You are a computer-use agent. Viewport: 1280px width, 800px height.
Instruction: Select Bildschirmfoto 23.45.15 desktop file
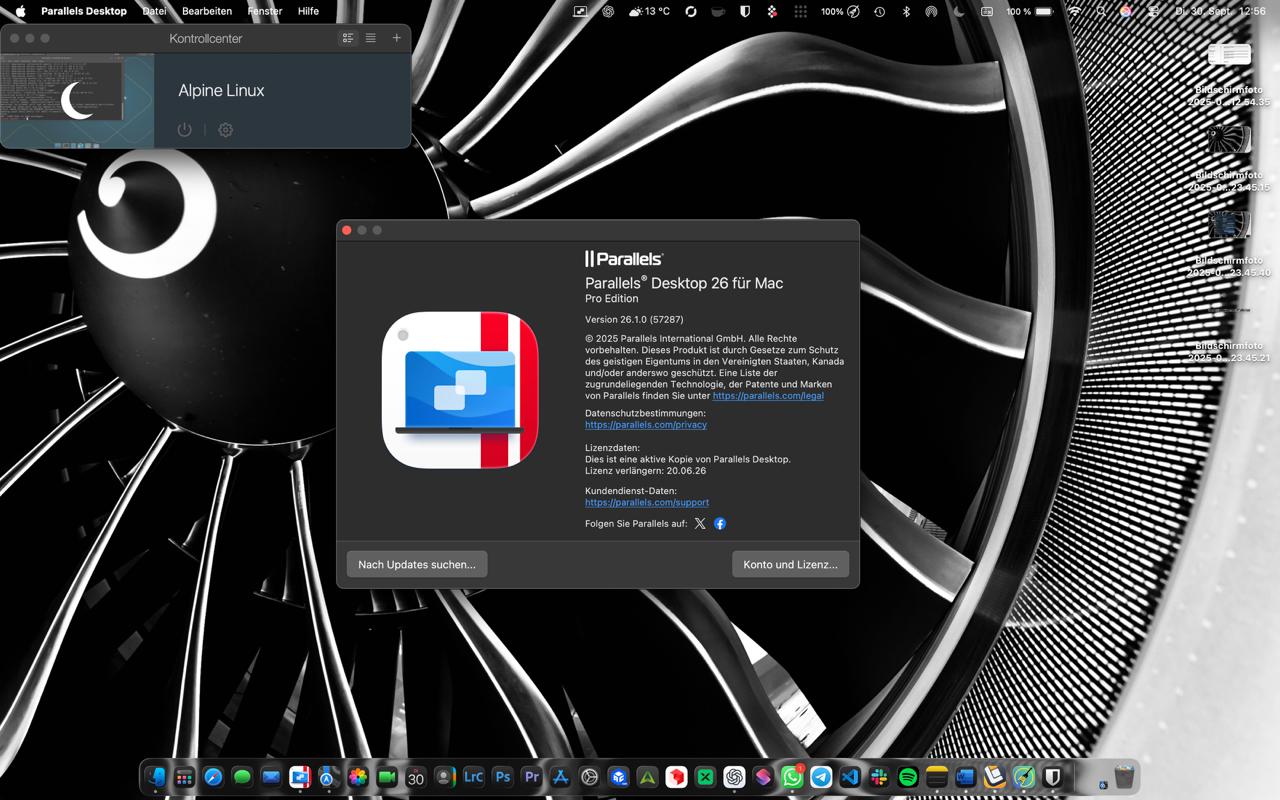pos(1229,158)
